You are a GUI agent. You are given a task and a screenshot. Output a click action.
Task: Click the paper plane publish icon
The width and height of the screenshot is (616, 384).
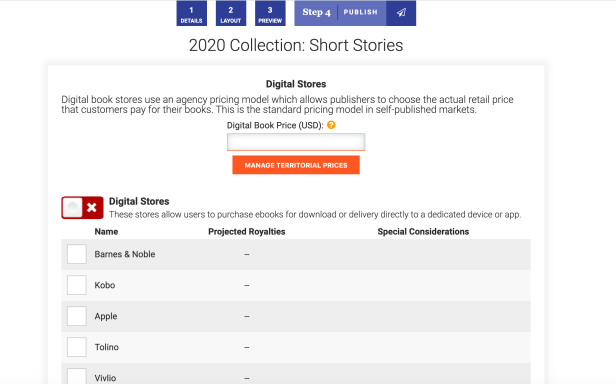pos(401,13)
